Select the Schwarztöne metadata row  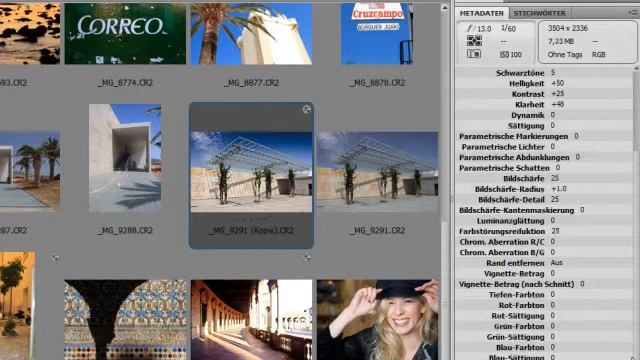(544, 73)
